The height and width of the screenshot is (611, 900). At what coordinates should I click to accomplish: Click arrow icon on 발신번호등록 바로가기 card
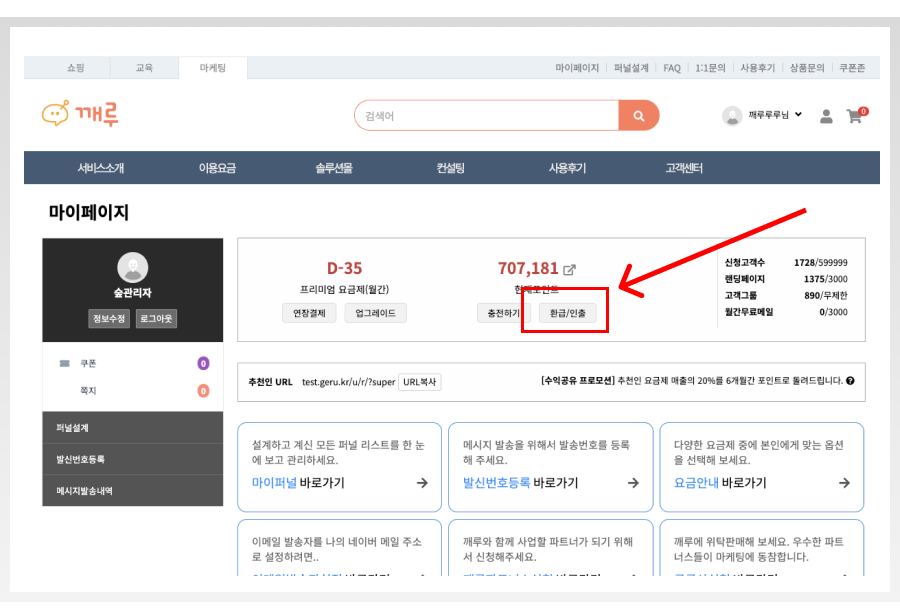pyautogui.click(x=633, y=483)
